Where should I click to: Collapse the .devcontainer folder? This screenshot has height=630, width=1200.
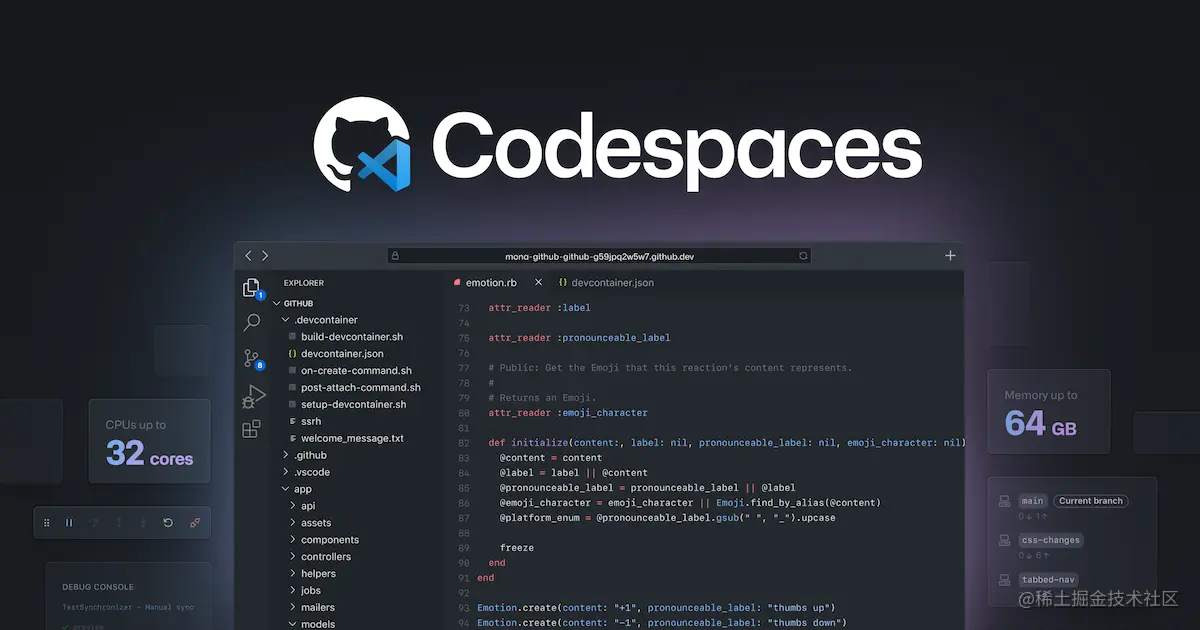tap(286, 320)
